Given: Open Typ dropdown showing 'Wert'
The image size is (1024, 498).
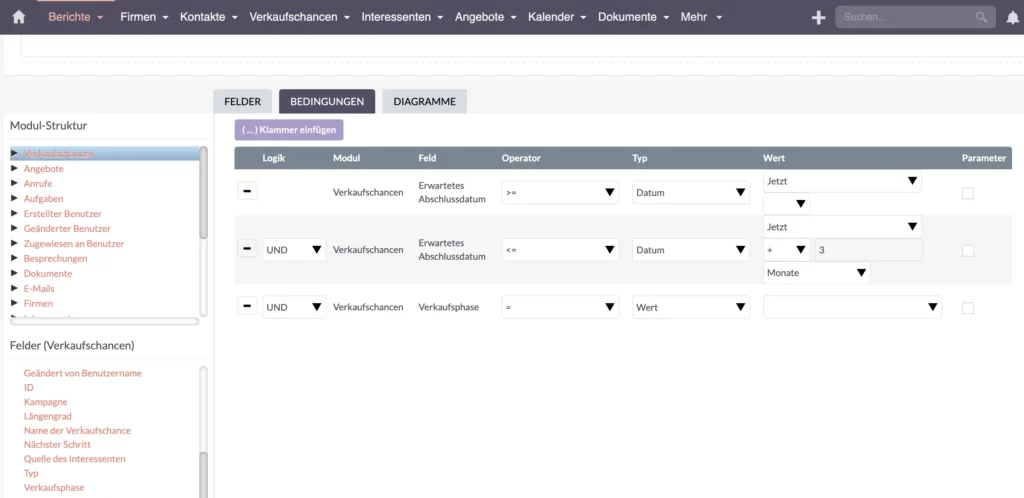Looking at the screenshot, I should pyautogui.click(x=691, y=307).
